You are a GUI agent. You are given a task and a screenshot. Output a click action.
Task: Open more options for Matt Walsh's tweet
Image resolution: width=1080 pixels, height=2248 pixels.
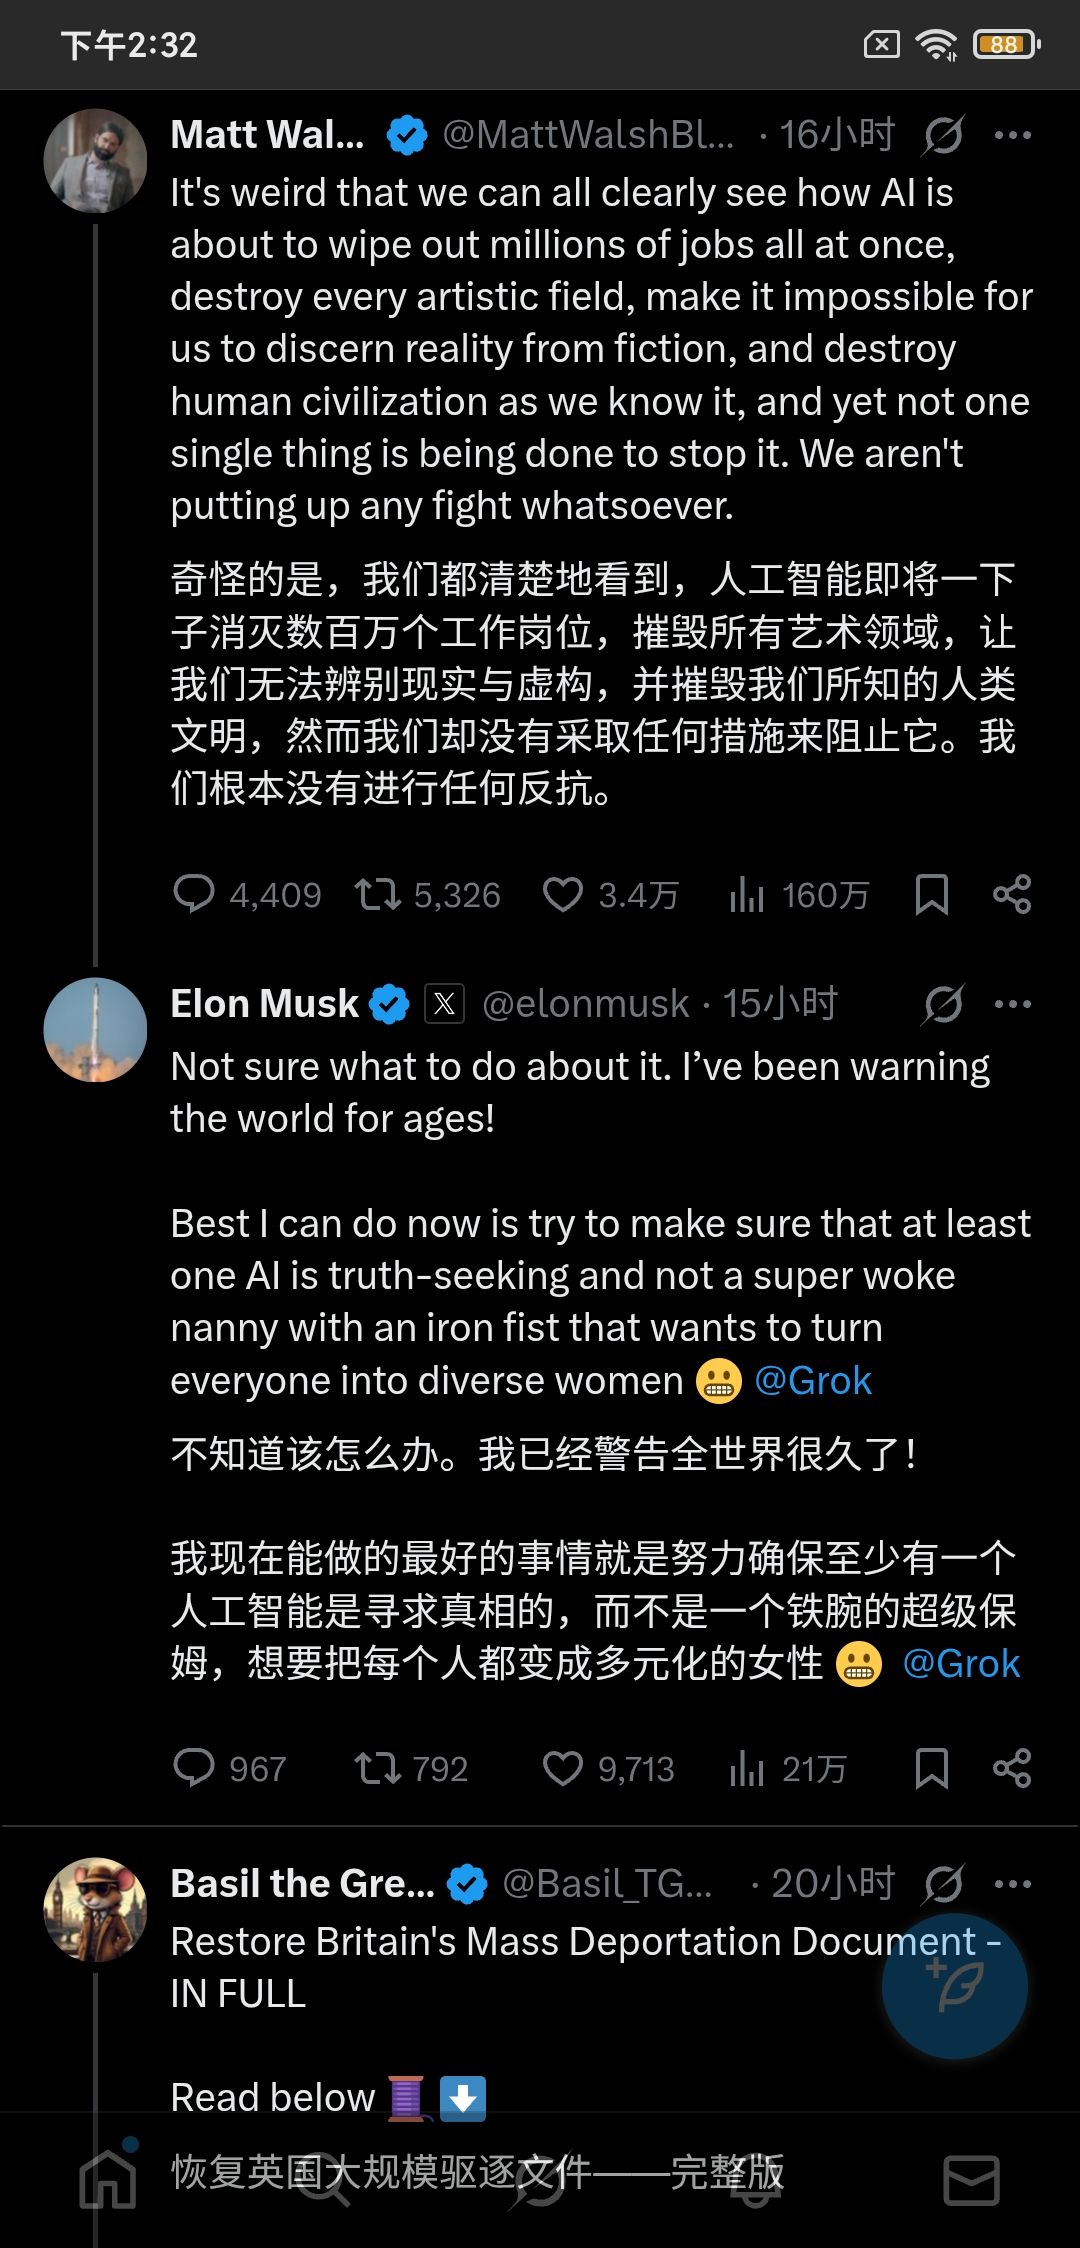pos(1012,135)
